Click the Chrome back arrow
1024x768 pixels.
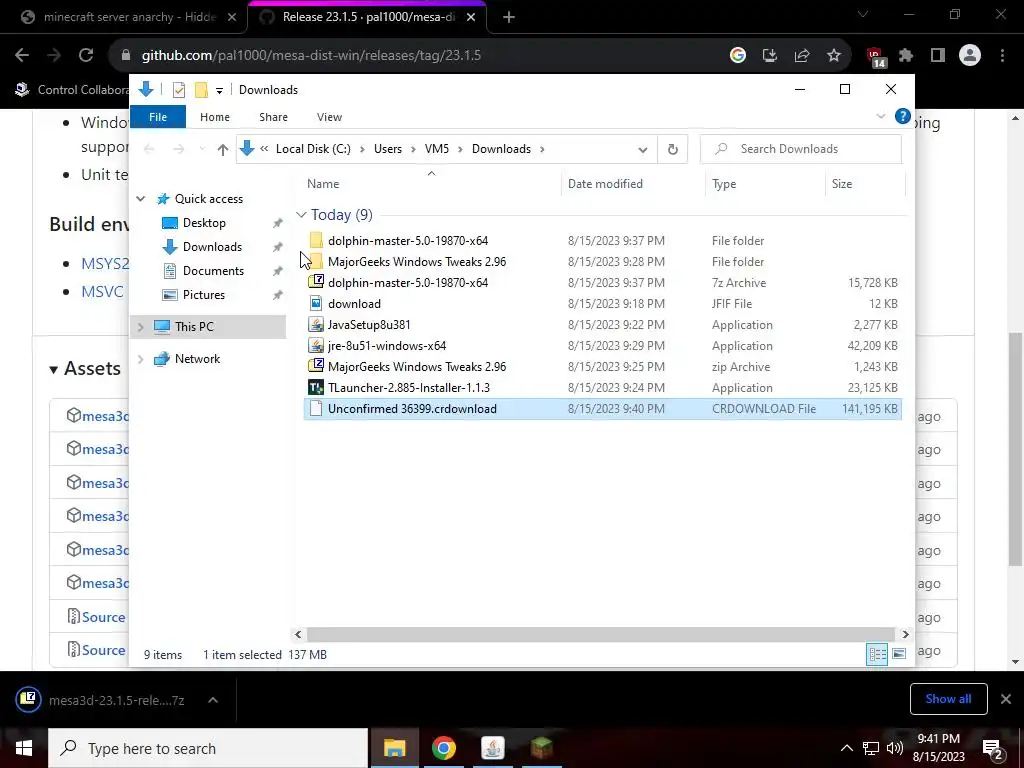pos(22,56)
